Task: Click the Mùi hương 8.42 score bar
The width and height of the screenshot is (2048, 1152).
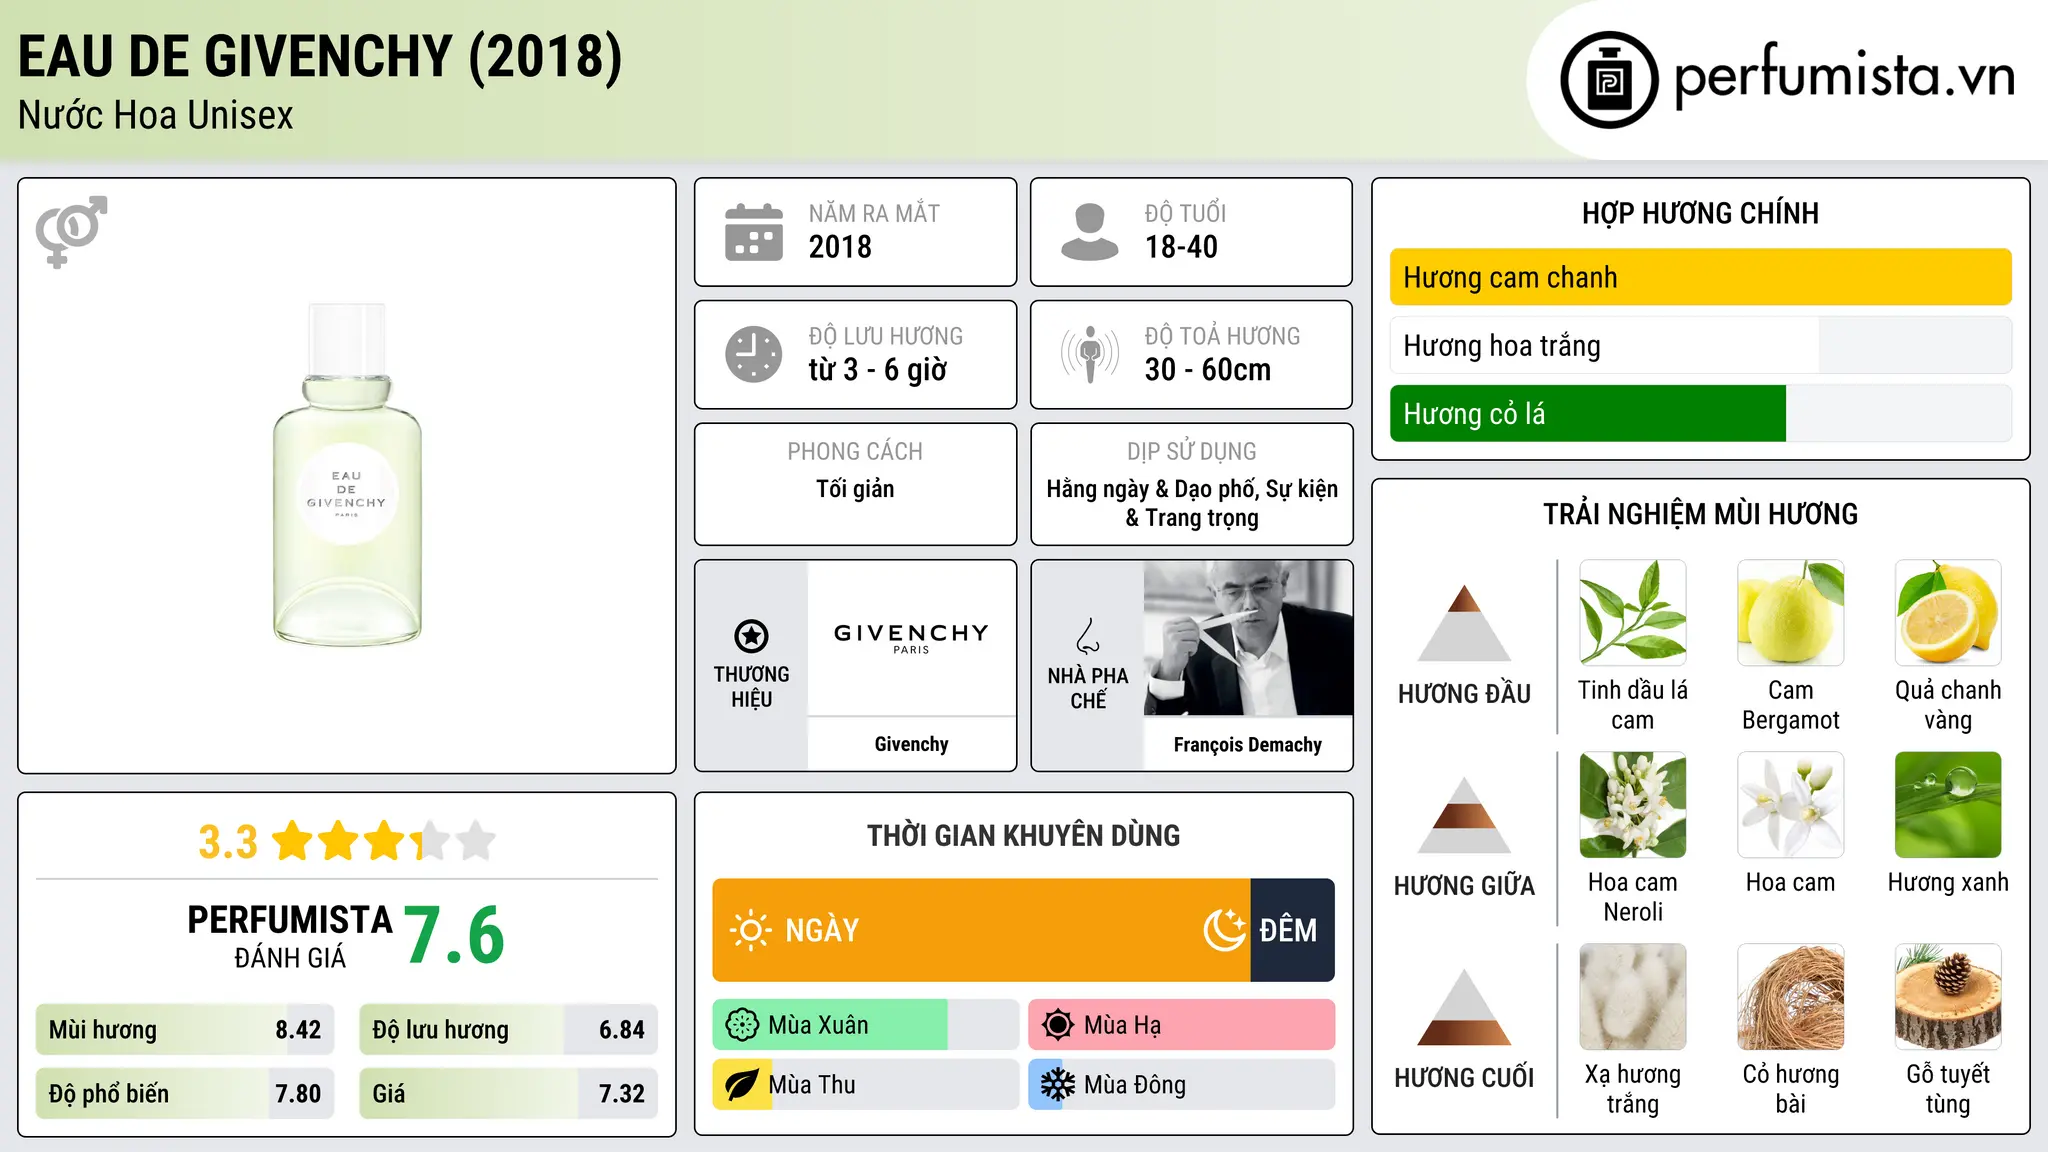Action: coord(185,1030)
